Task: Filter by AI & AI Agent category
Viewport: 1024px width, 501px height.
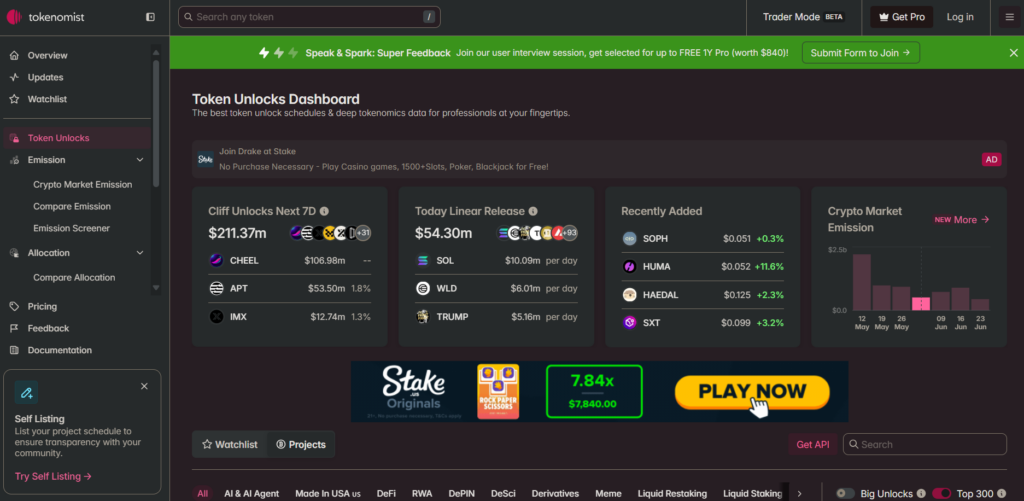Action: click(251, 493)
